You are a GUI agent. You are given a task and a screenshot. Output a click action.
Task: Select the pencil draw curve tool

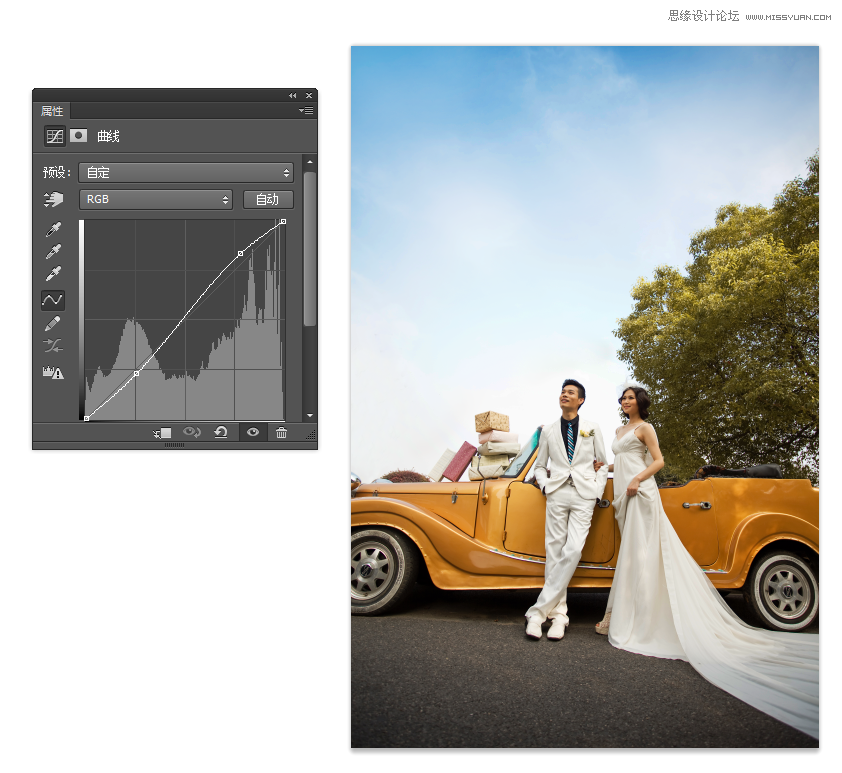53,324
